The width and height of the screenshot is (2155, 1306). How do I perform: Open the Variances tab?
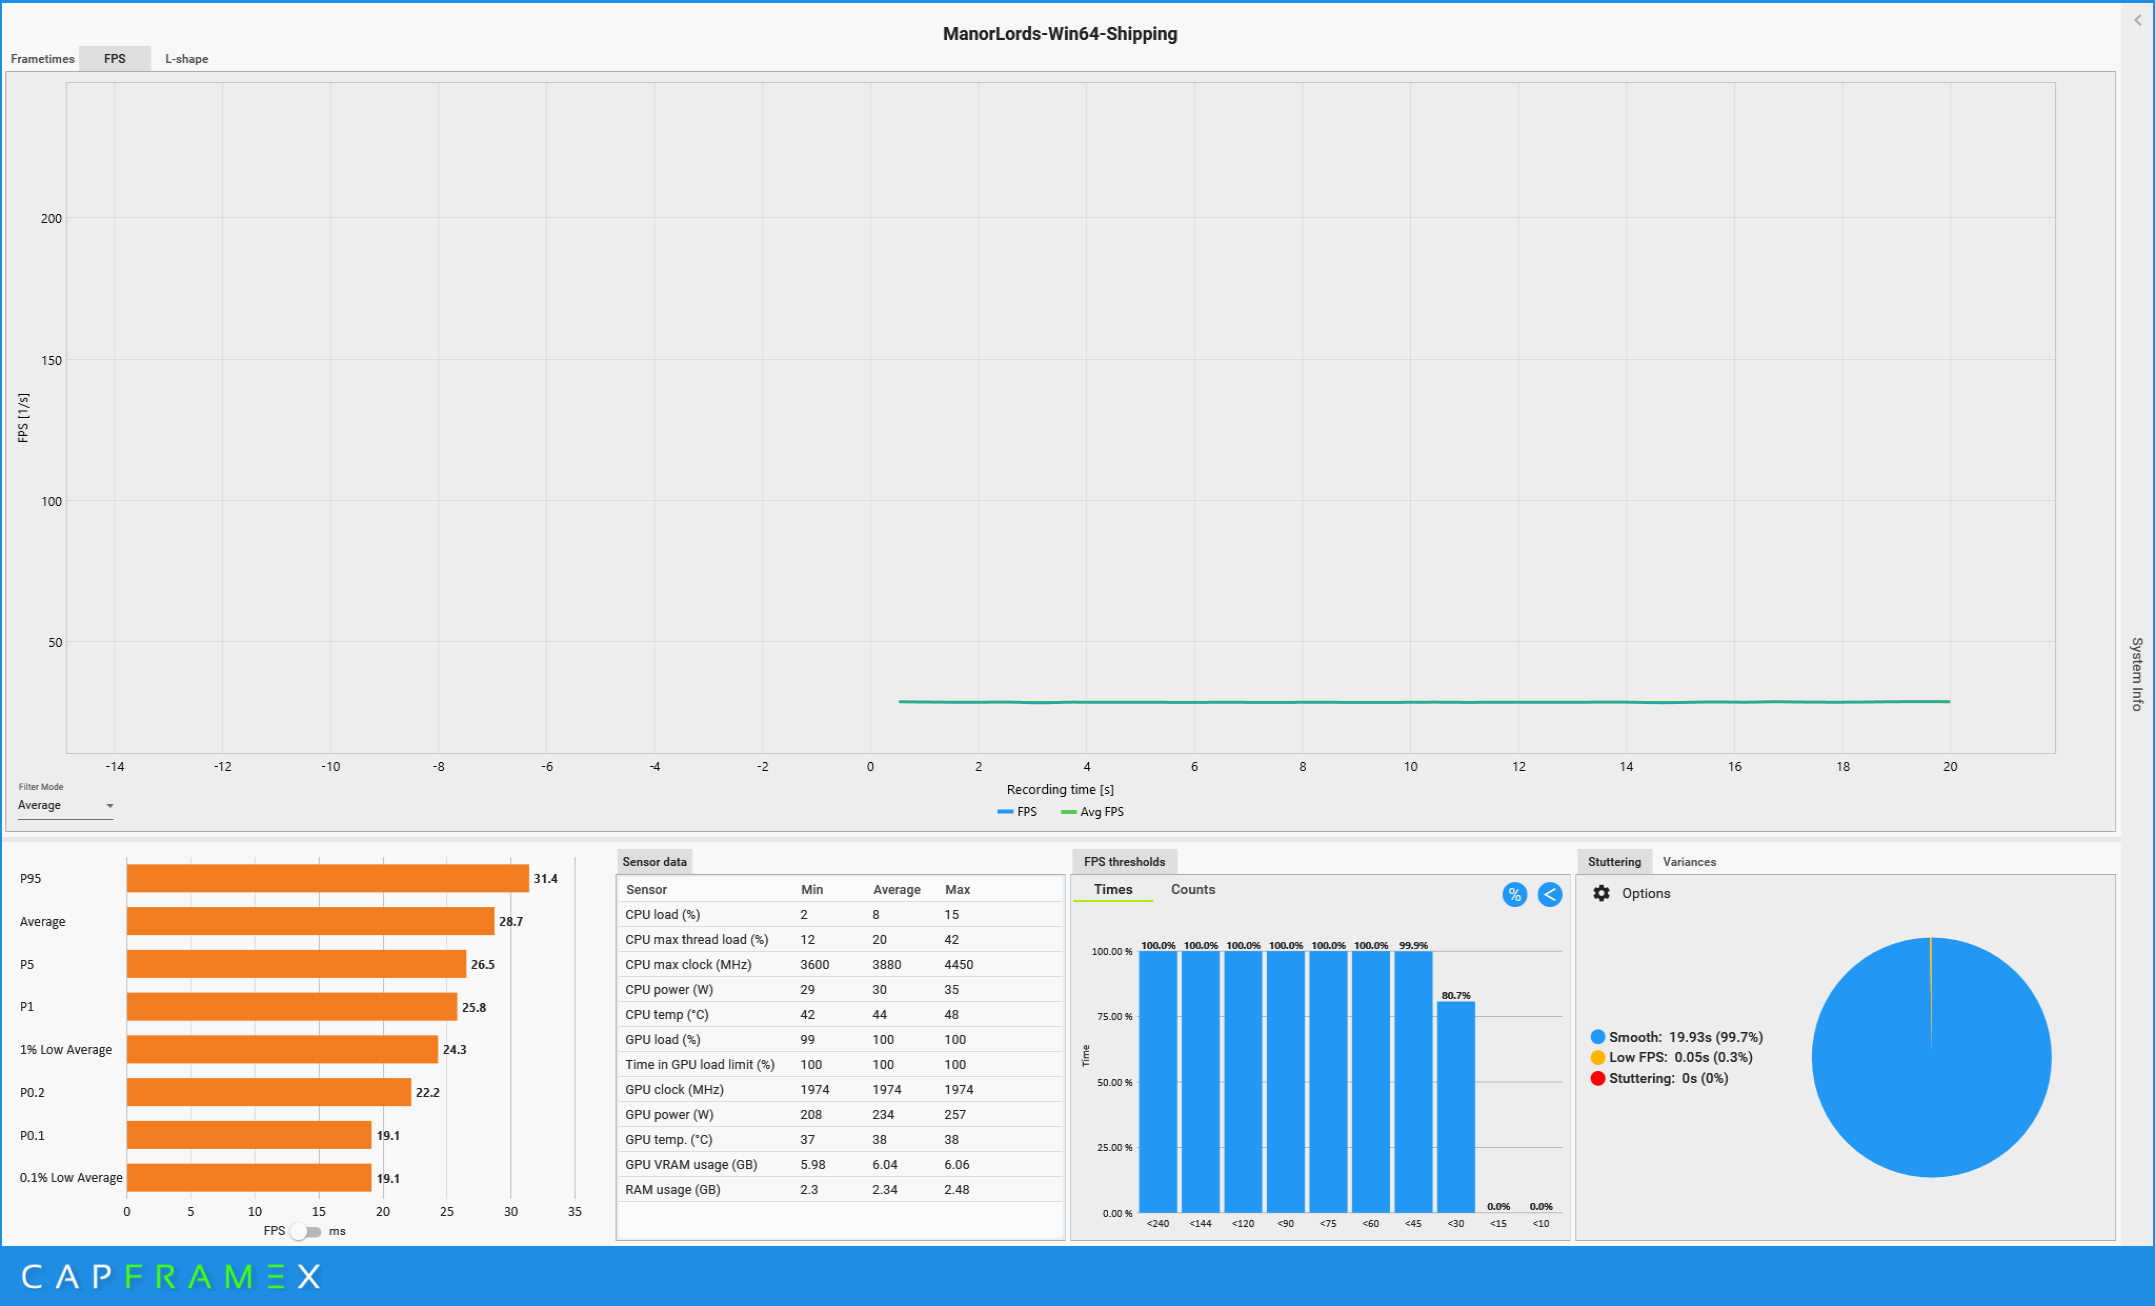coord(1689,862)
